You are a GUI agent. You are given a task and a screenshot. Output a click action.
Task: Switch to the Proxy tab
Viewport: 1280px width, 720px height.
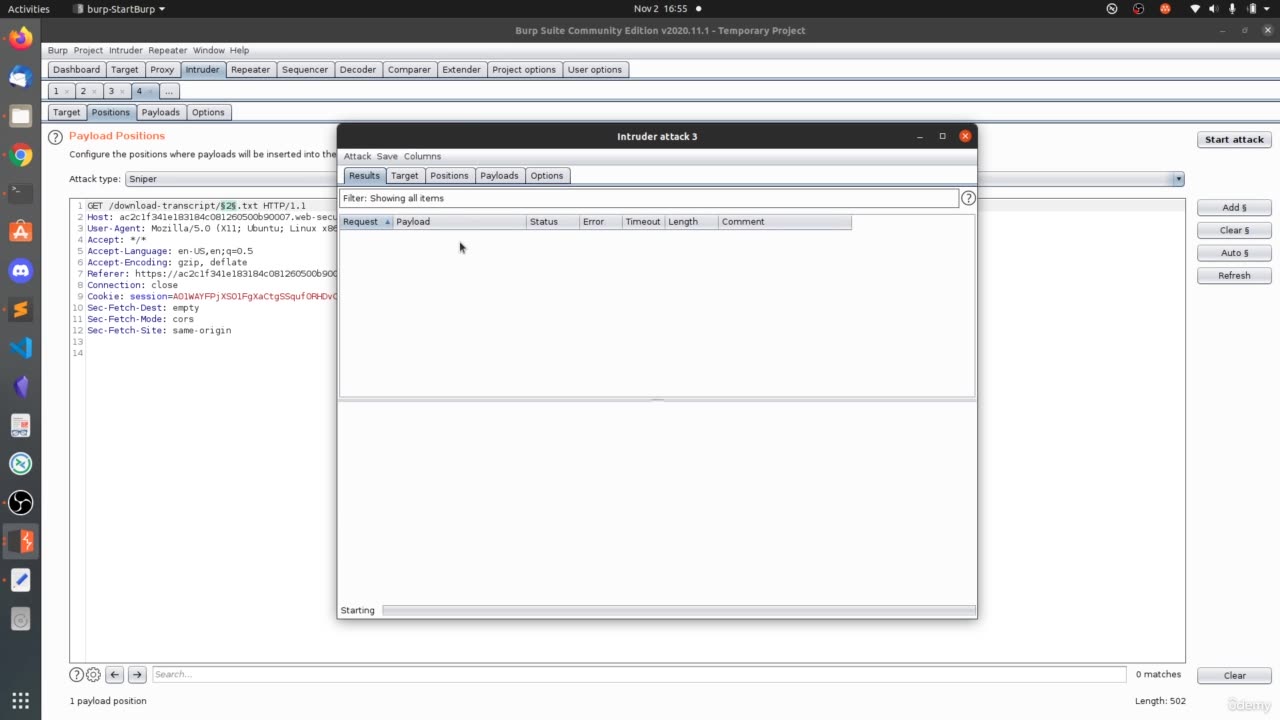coord(162,70)
